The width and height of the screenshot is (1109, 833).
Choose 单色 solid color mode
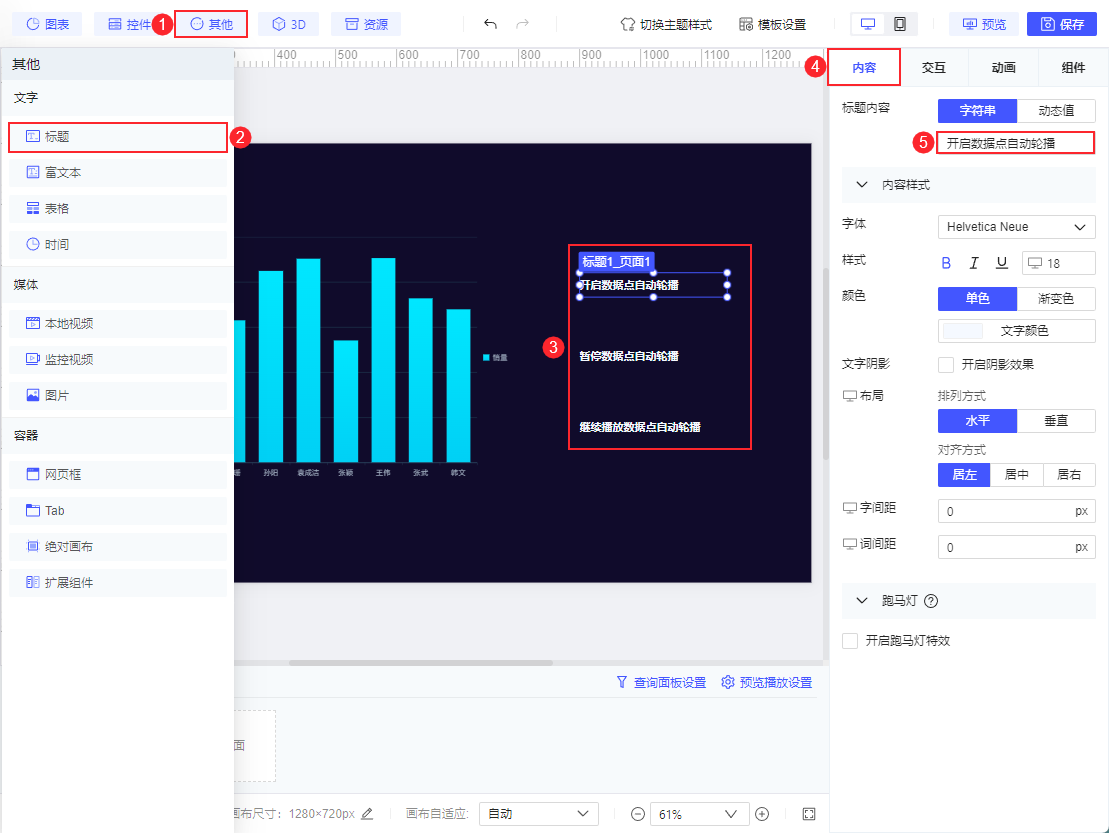977,298
